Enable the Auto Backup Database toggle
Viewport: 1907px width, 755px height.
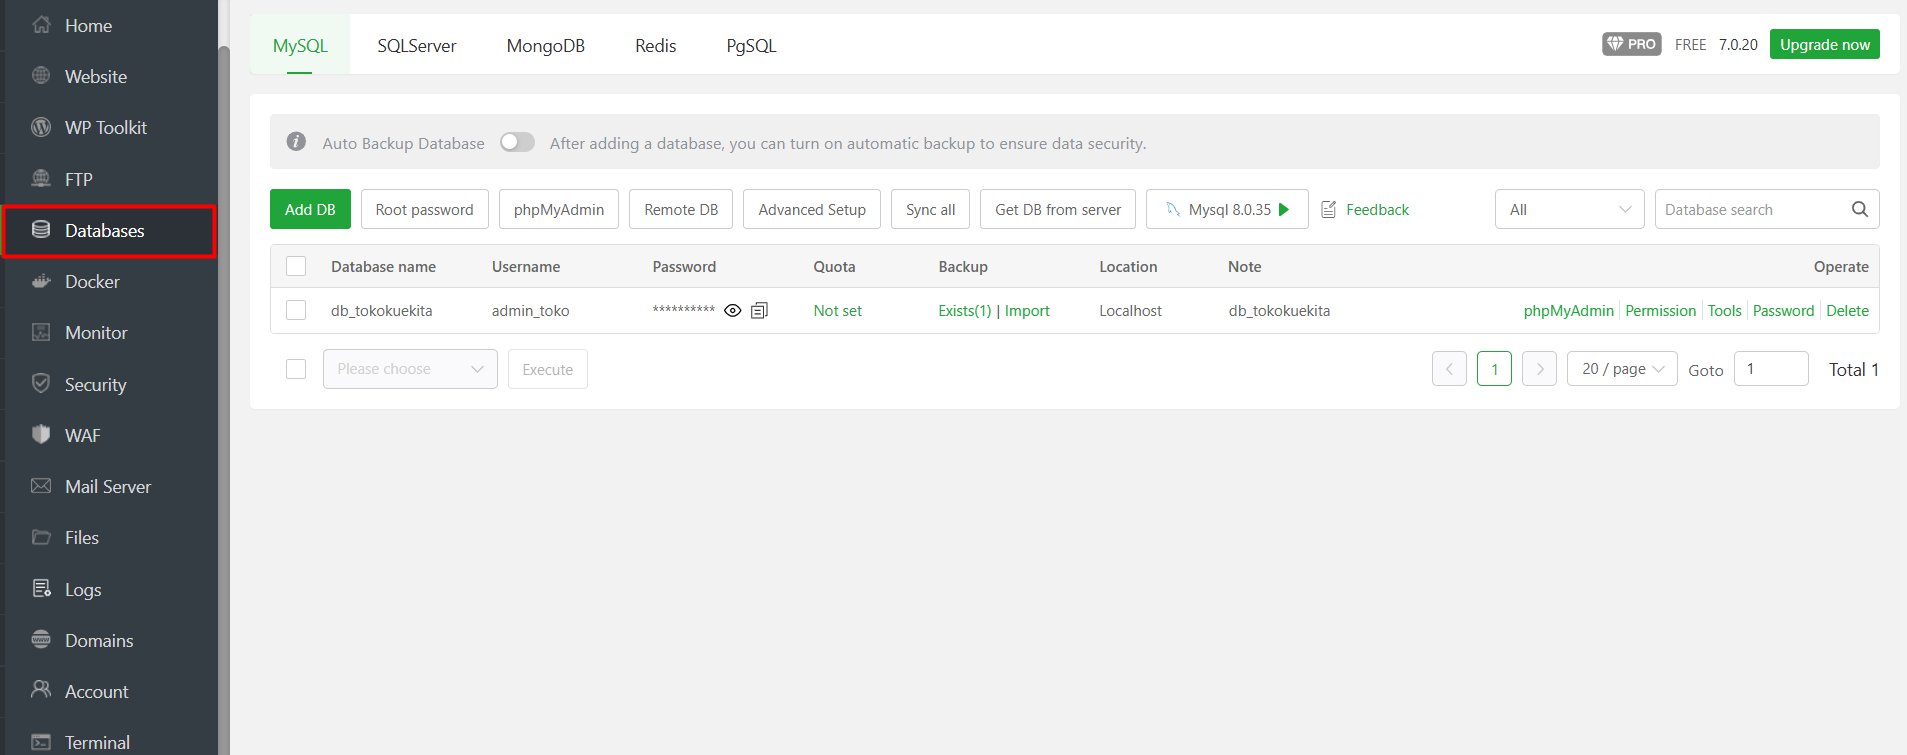(x=517, y=143)
